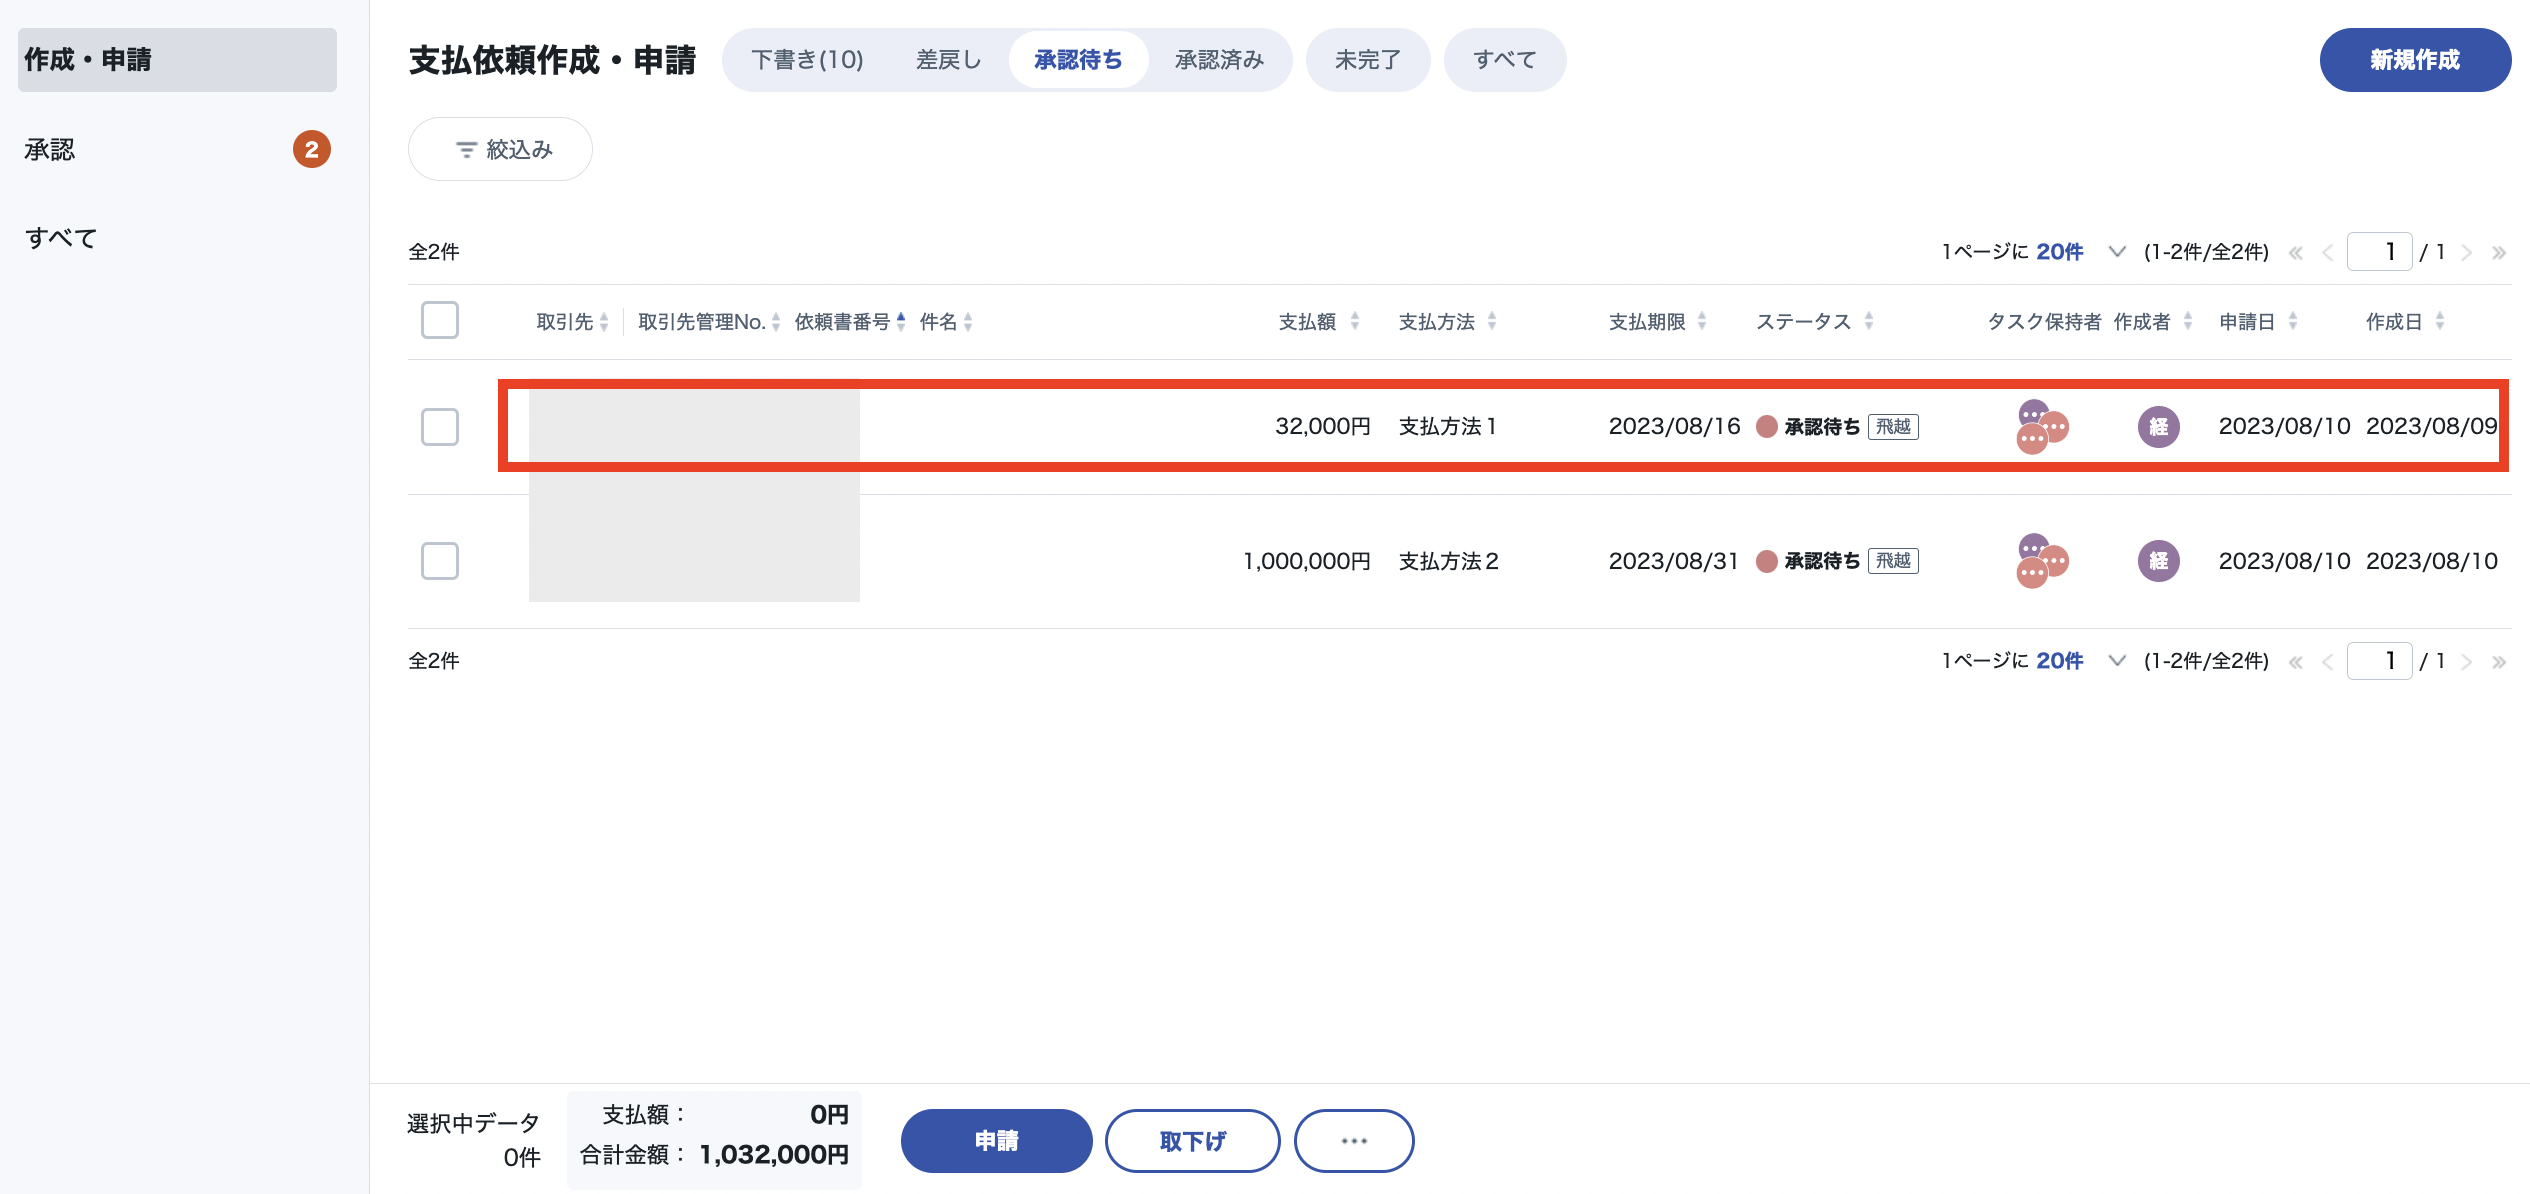The width and height of the screenshot is (2530, 1194).
Task: Open the 絞込み filter button
Action: [500, 149]
